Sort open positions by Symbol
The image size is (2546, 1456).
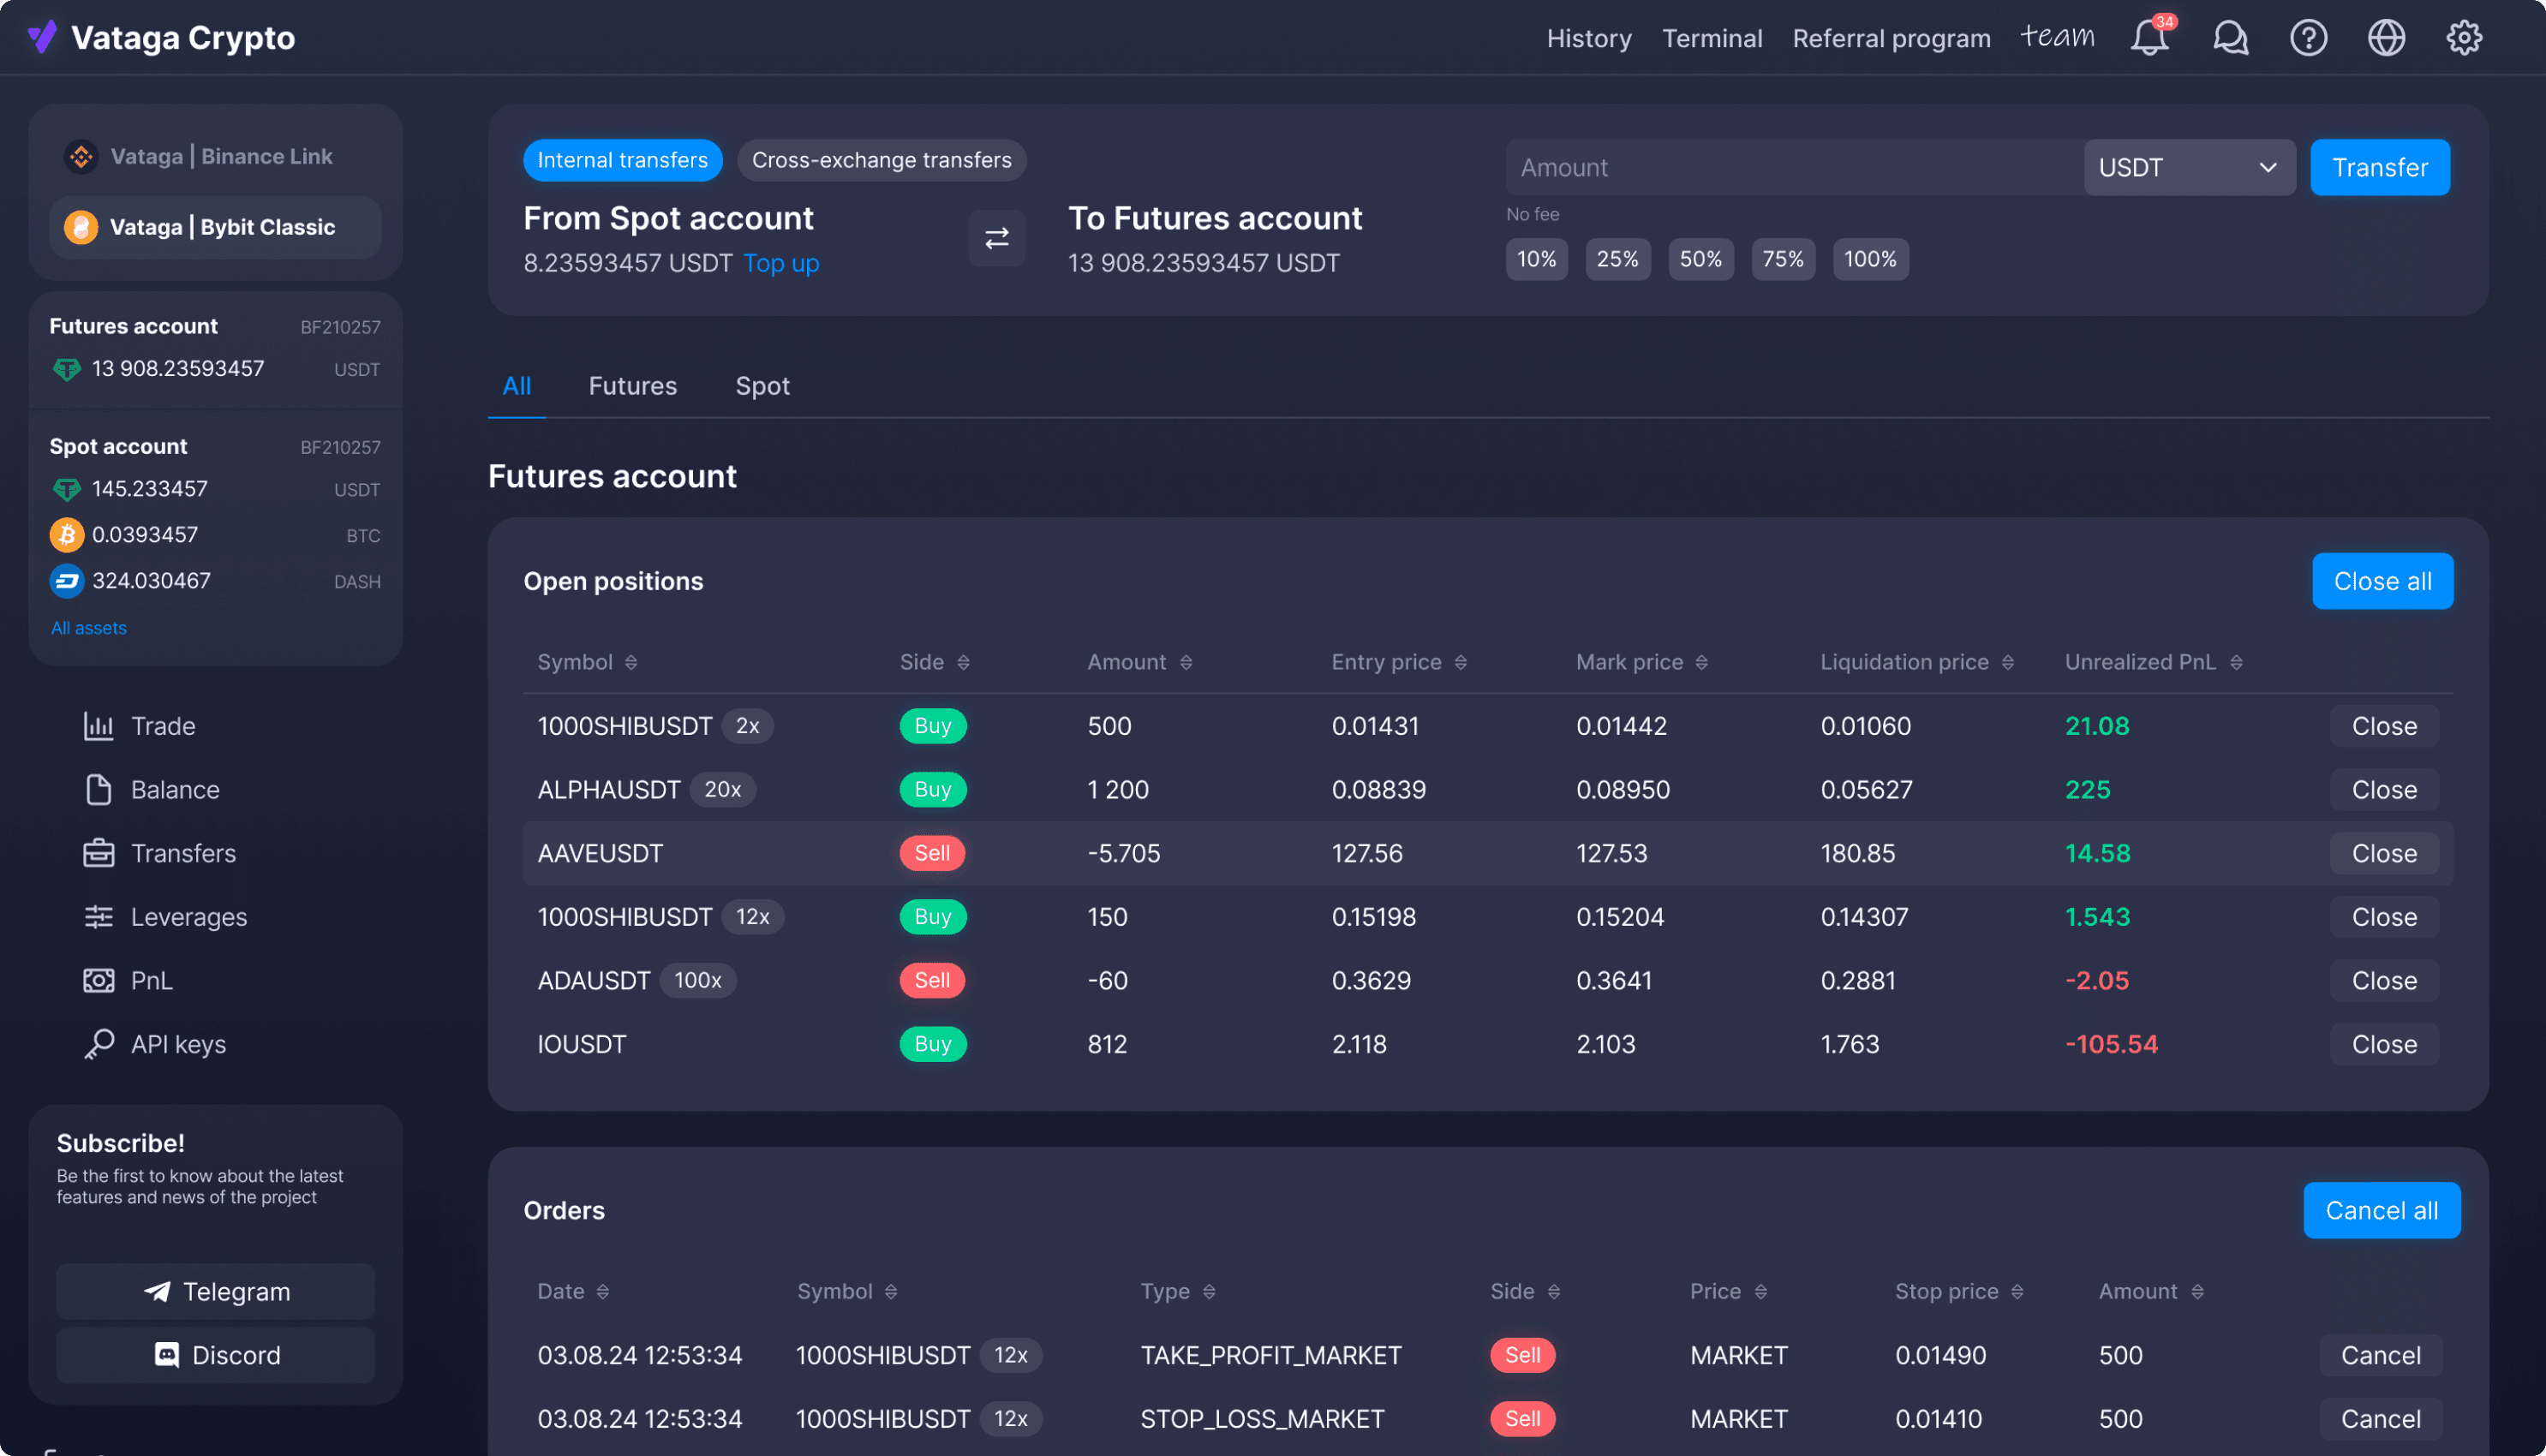click(631, 663)
